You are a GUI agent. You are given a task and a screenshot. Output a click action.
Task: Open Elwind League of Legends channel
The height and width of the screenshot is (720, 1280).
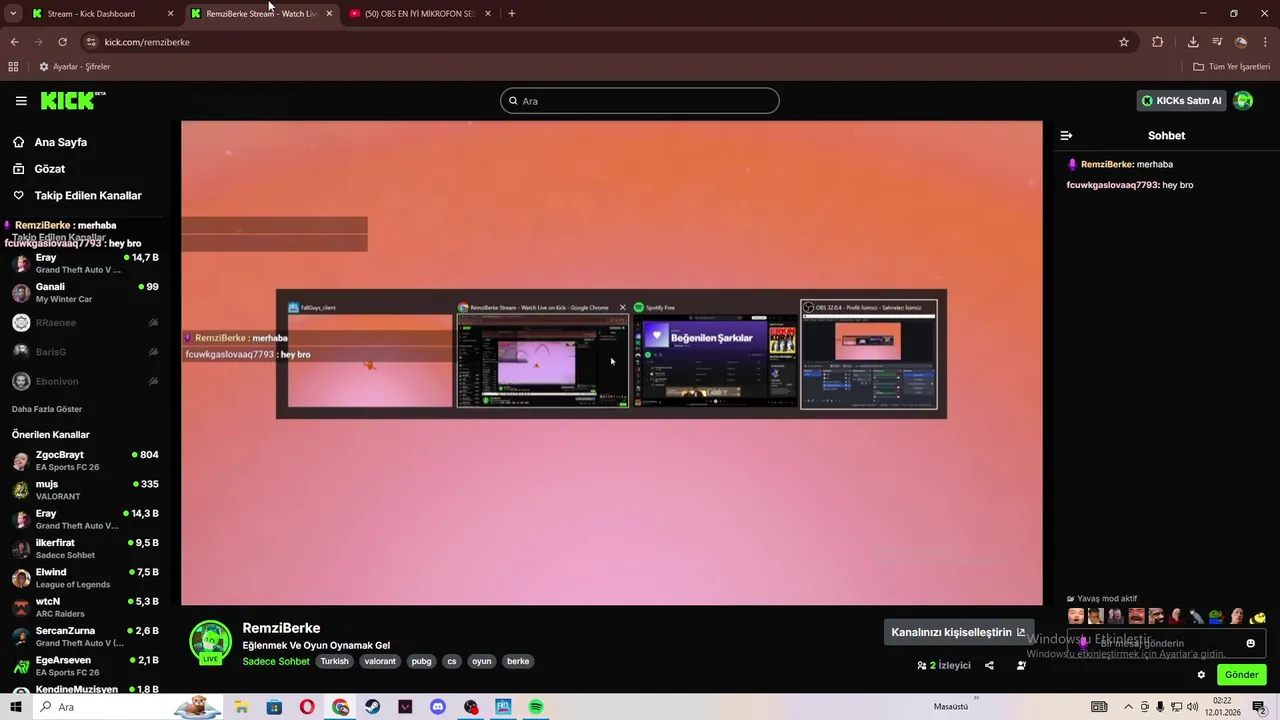pos(85,578)
